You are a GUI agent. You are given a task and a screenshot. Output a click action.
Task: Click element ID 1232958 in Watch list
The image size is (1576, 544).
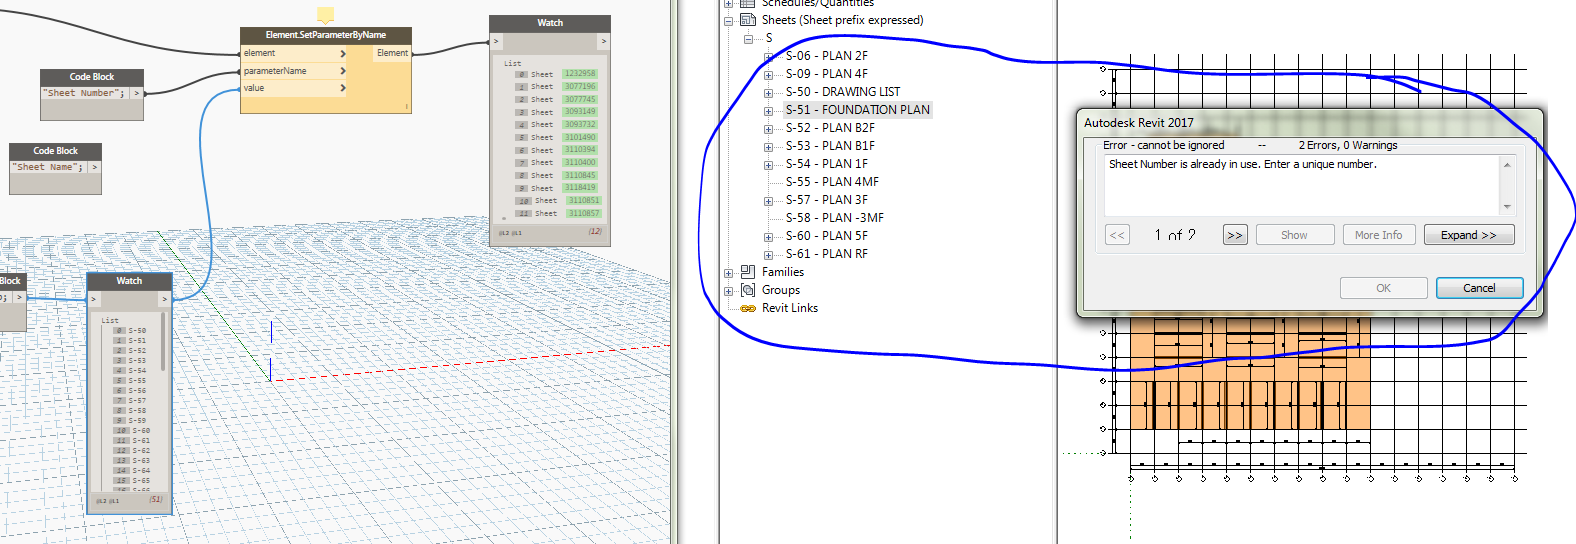[x=580, y=74]
